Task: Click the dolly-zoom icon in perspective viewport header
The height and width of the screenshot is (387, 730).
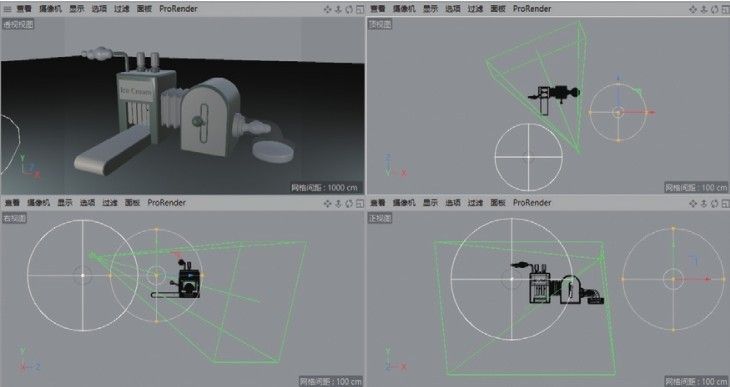Action: 338,9
